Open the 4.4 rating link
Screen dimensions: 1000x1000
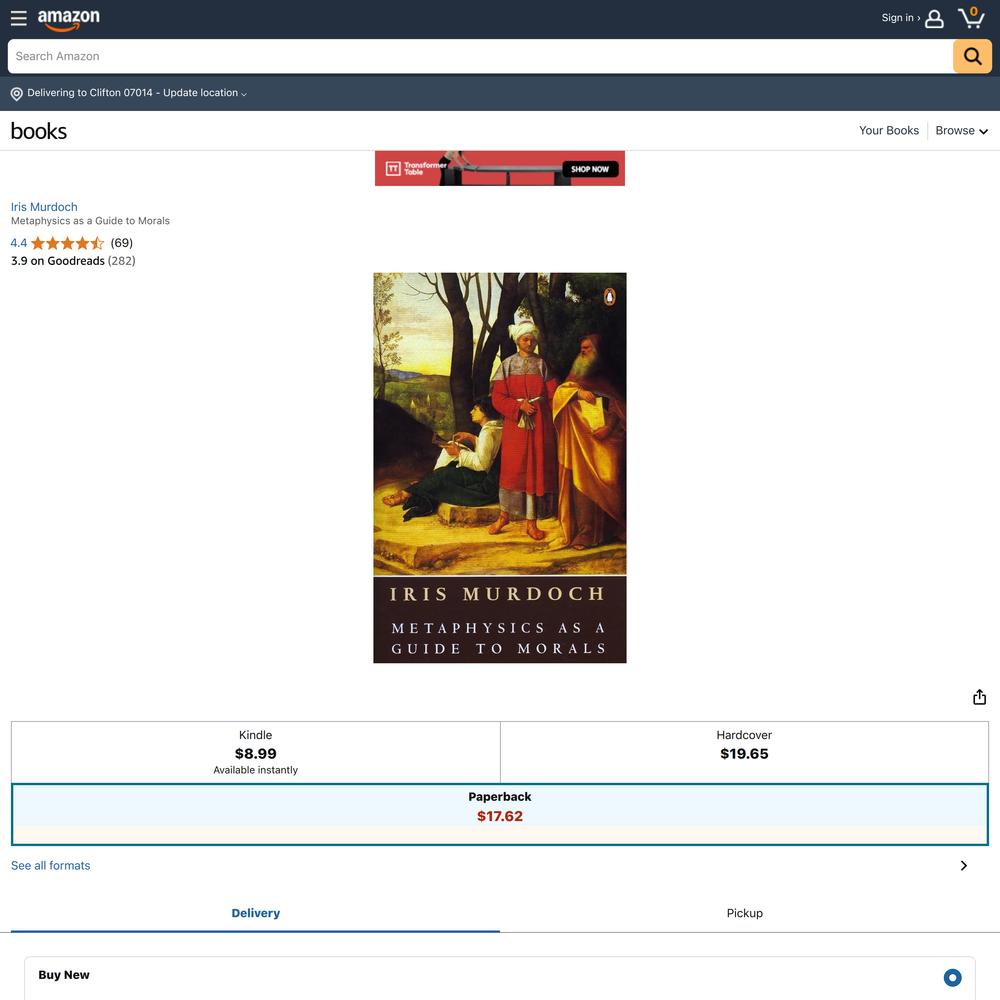click(18, 243)
